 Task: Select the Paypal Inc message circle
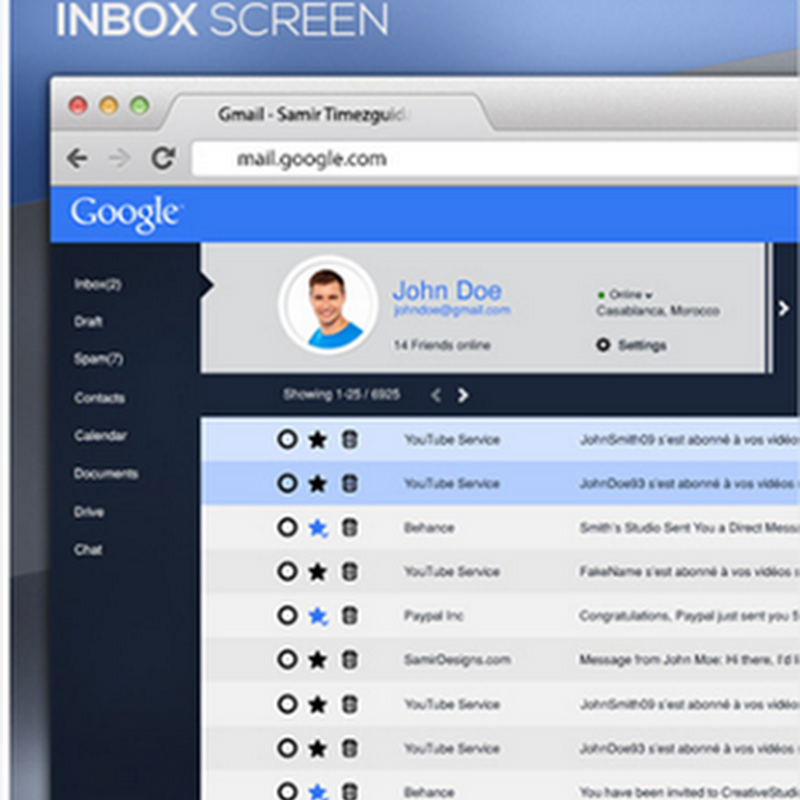coord(287,615)
